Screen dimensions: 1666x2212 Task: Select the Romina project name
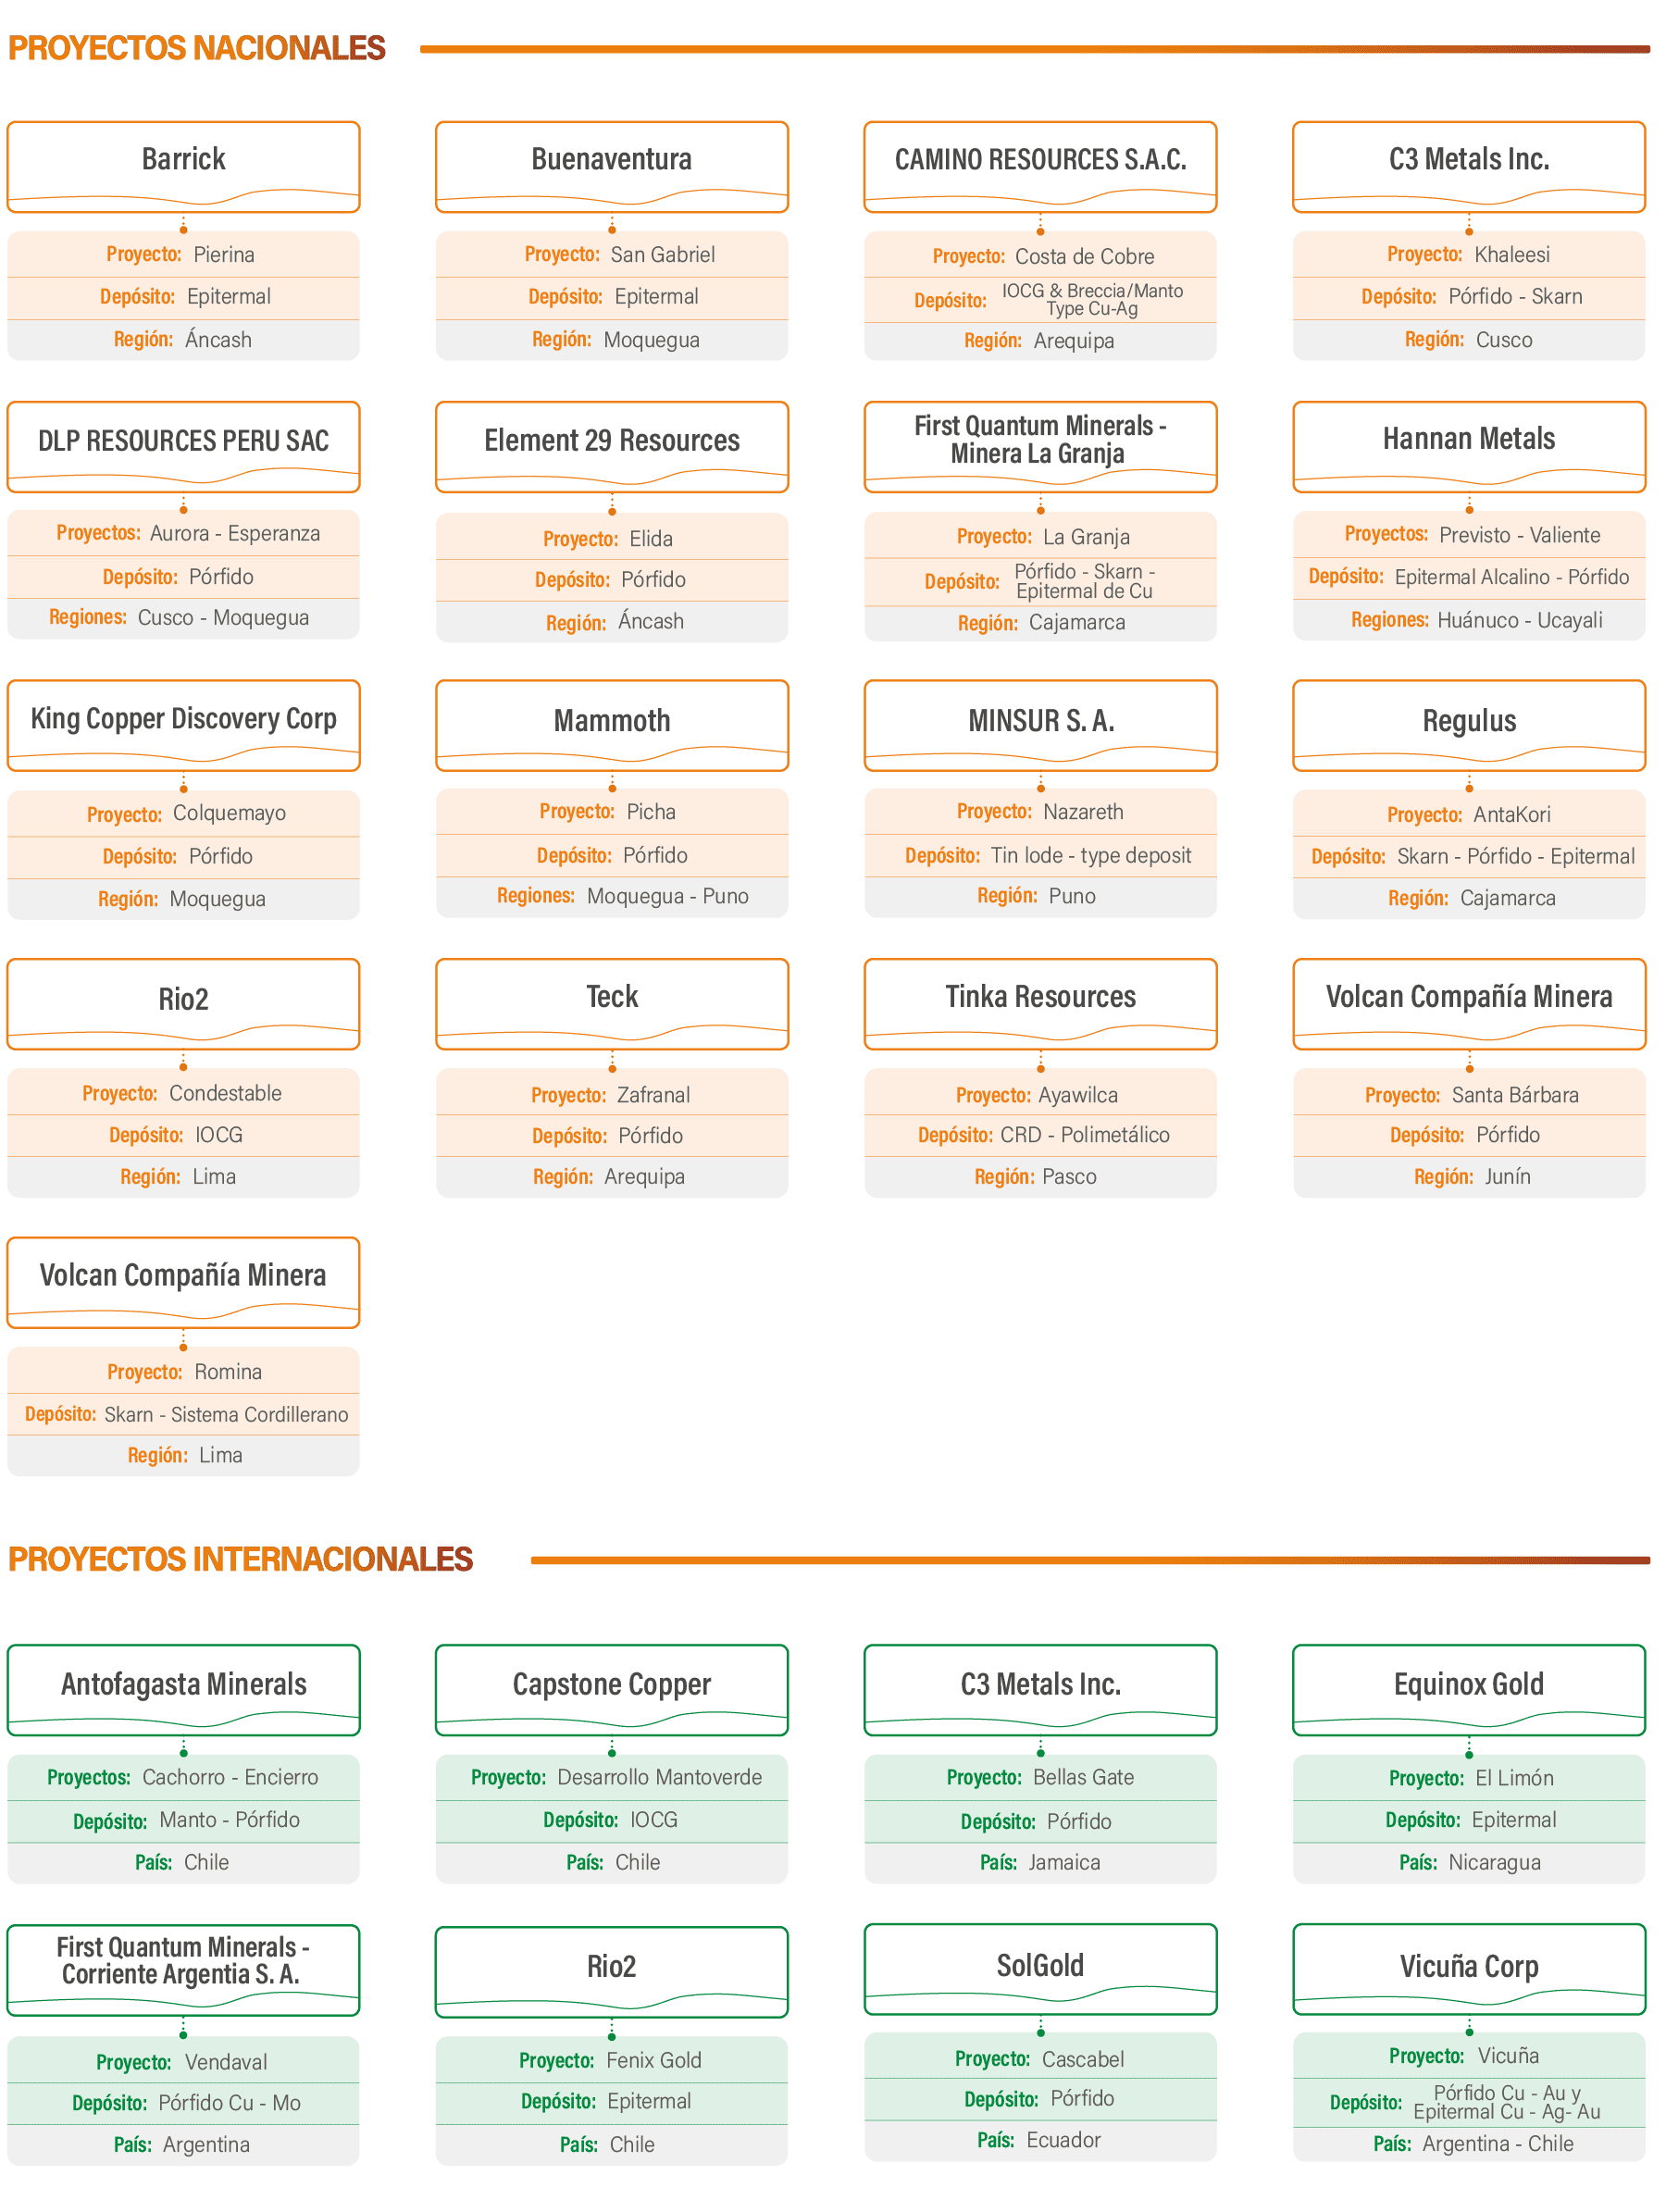pos(228,1372)
